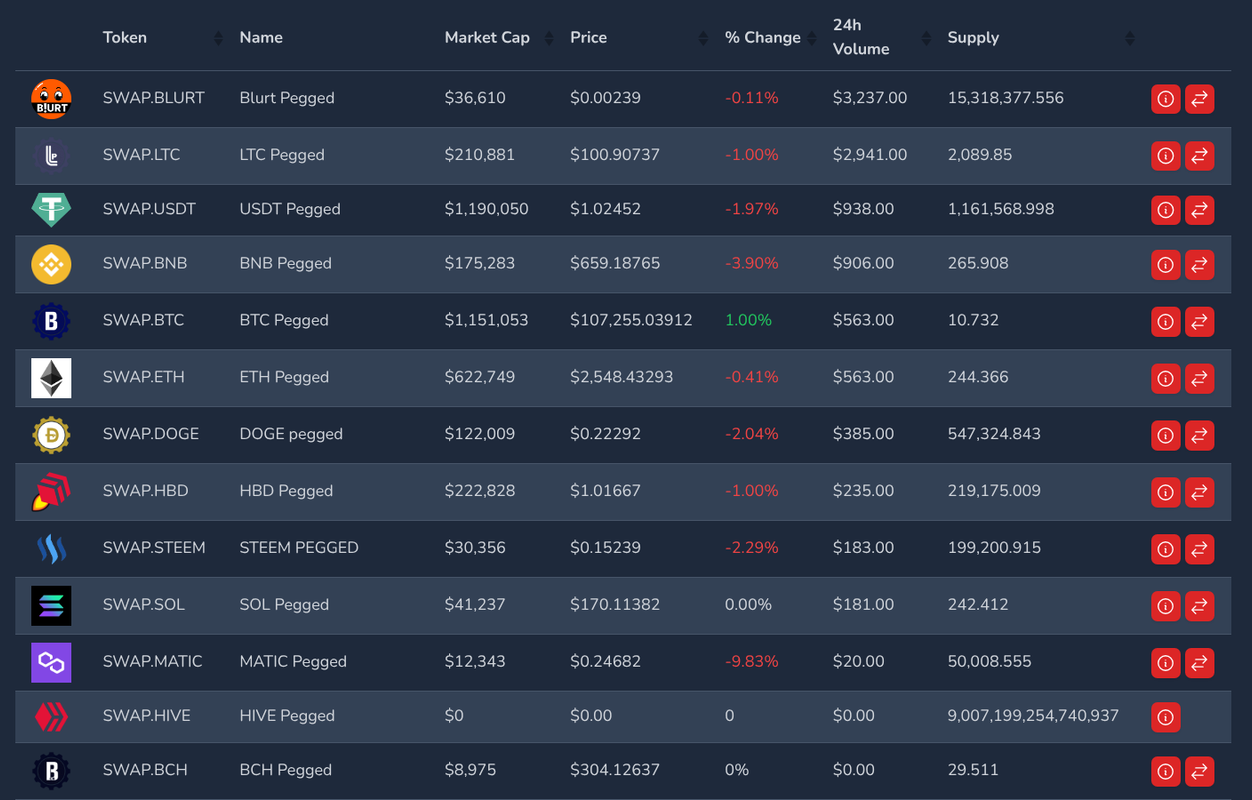Click the swap arrows for SWAP.BTC

(x=1199, y=321)
